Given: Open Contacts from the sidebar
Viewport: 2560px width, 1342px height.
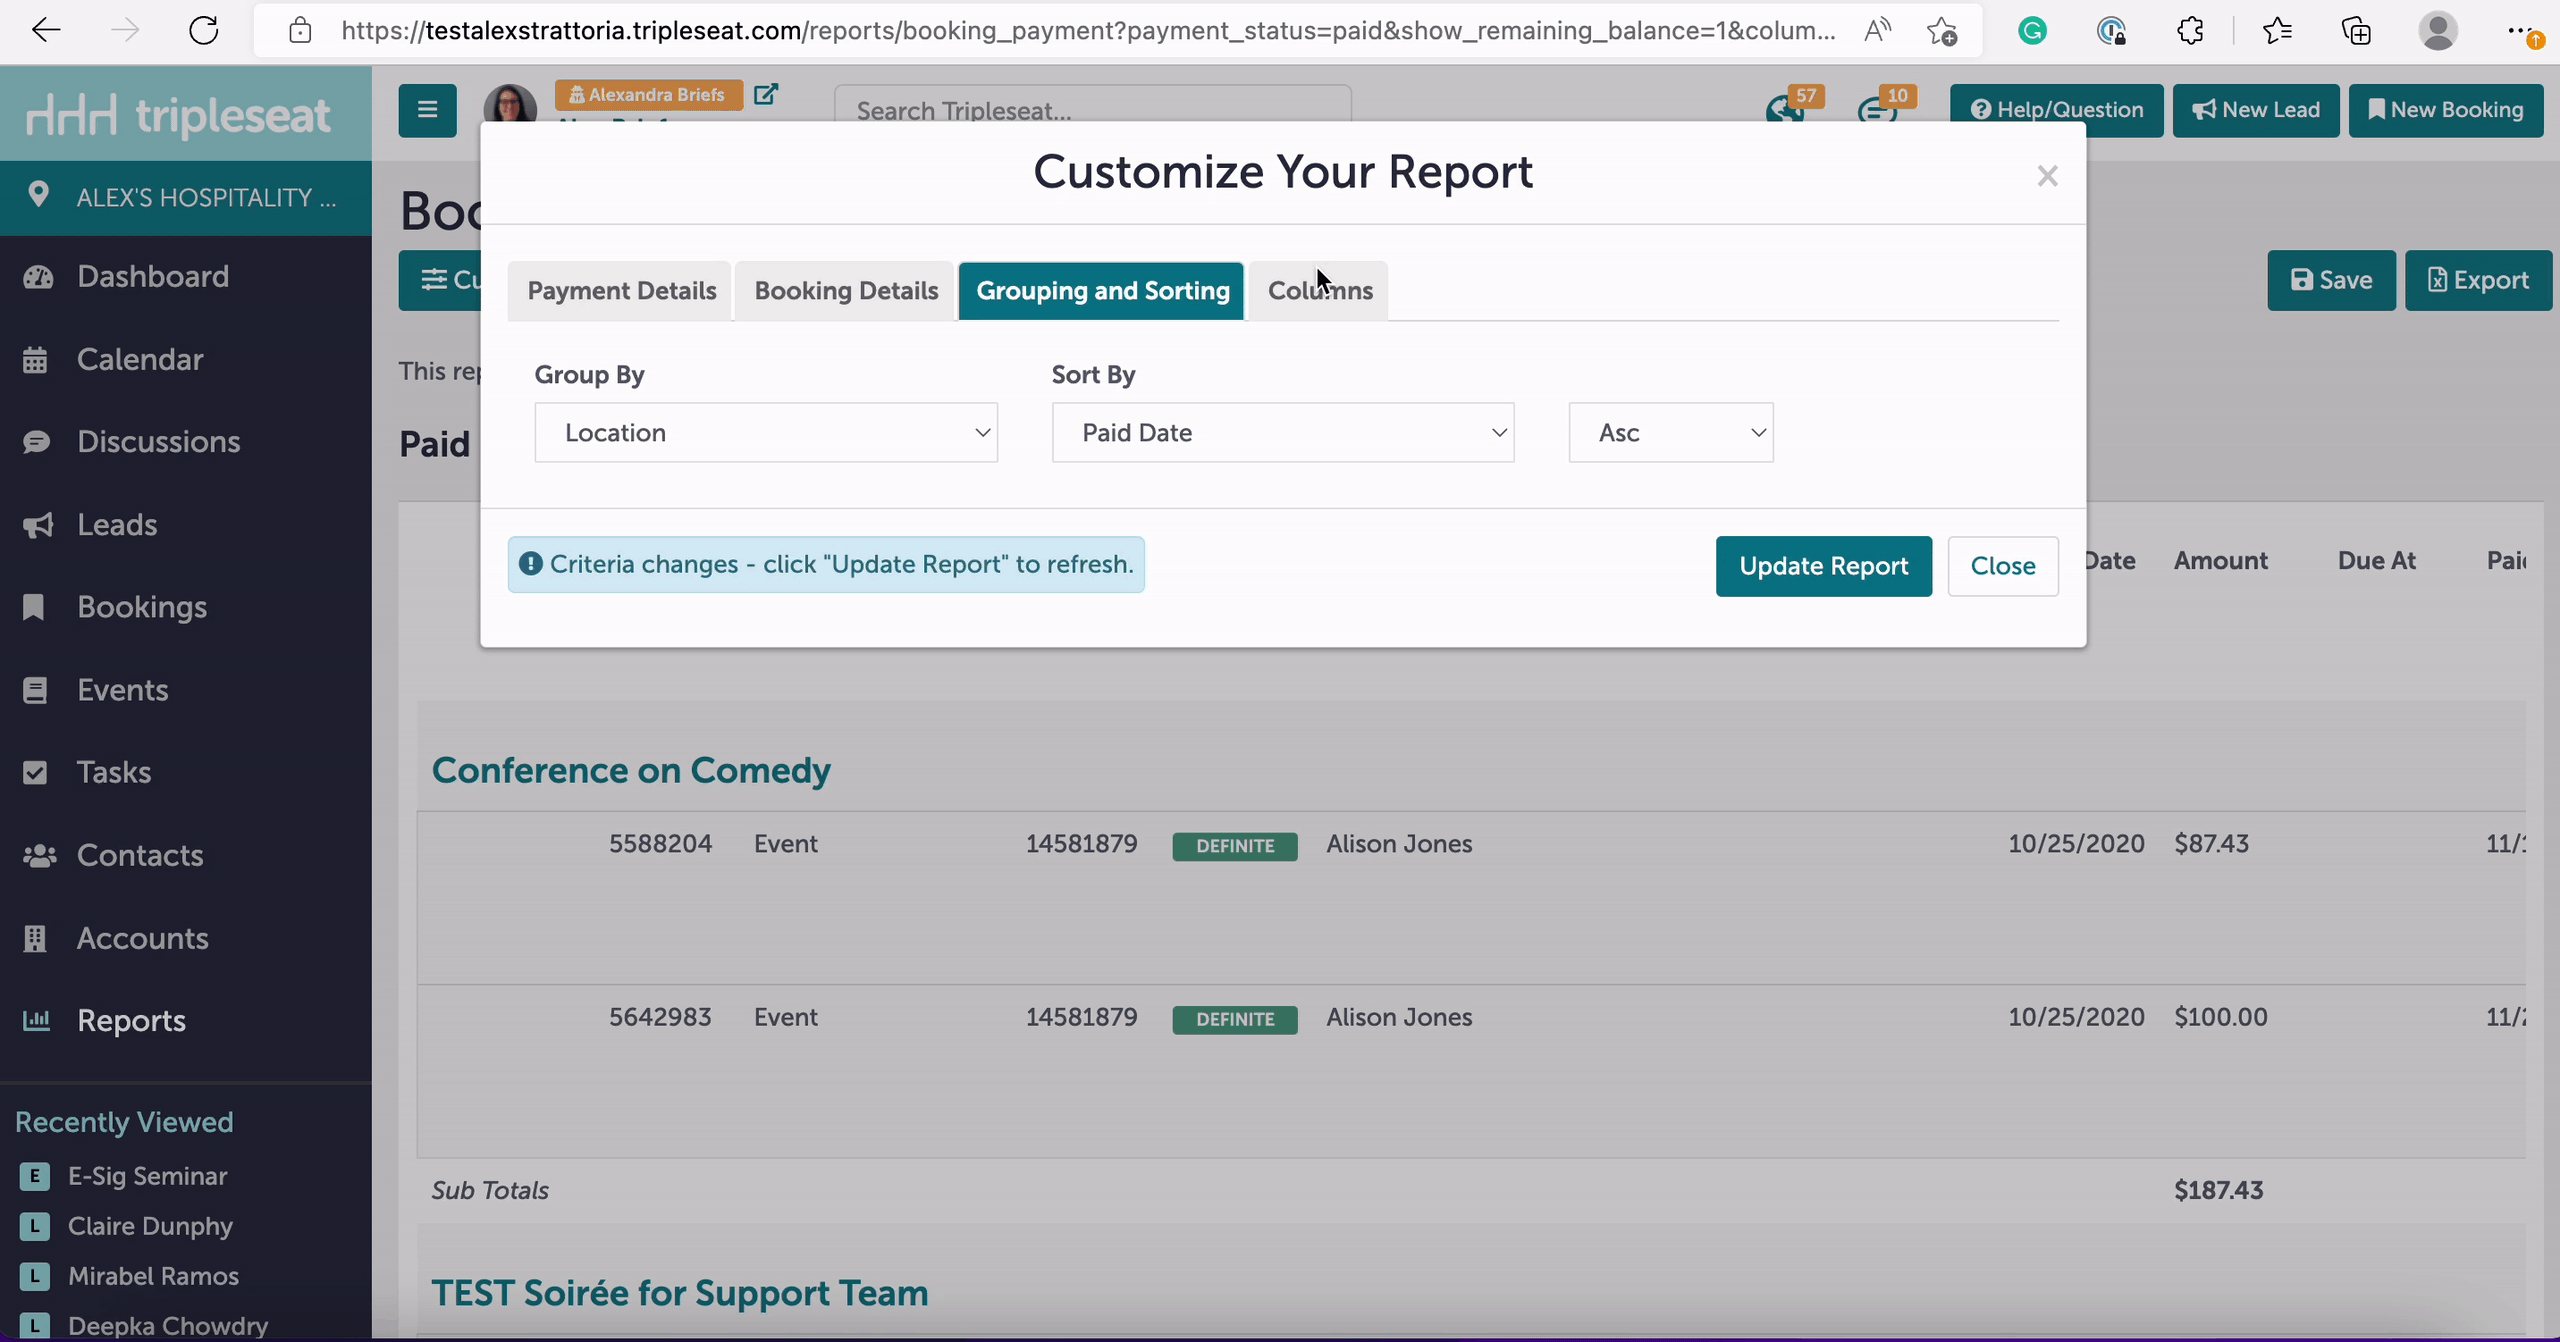Looking at the screenshot, I should (140, 855).
